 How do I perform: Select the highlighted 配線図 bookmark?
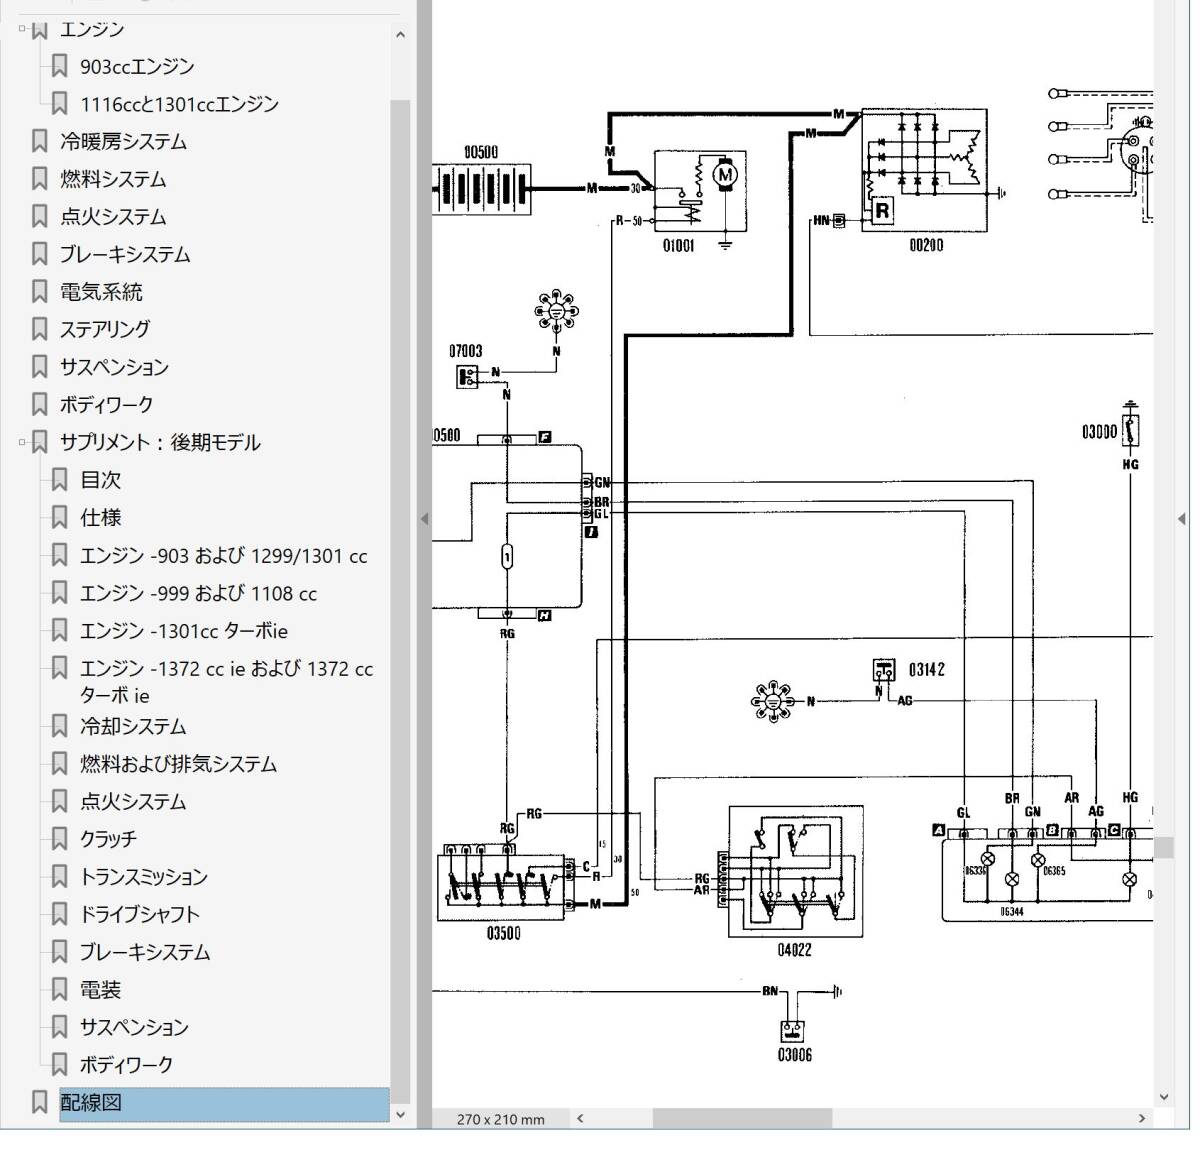[x=224, y=1103]
